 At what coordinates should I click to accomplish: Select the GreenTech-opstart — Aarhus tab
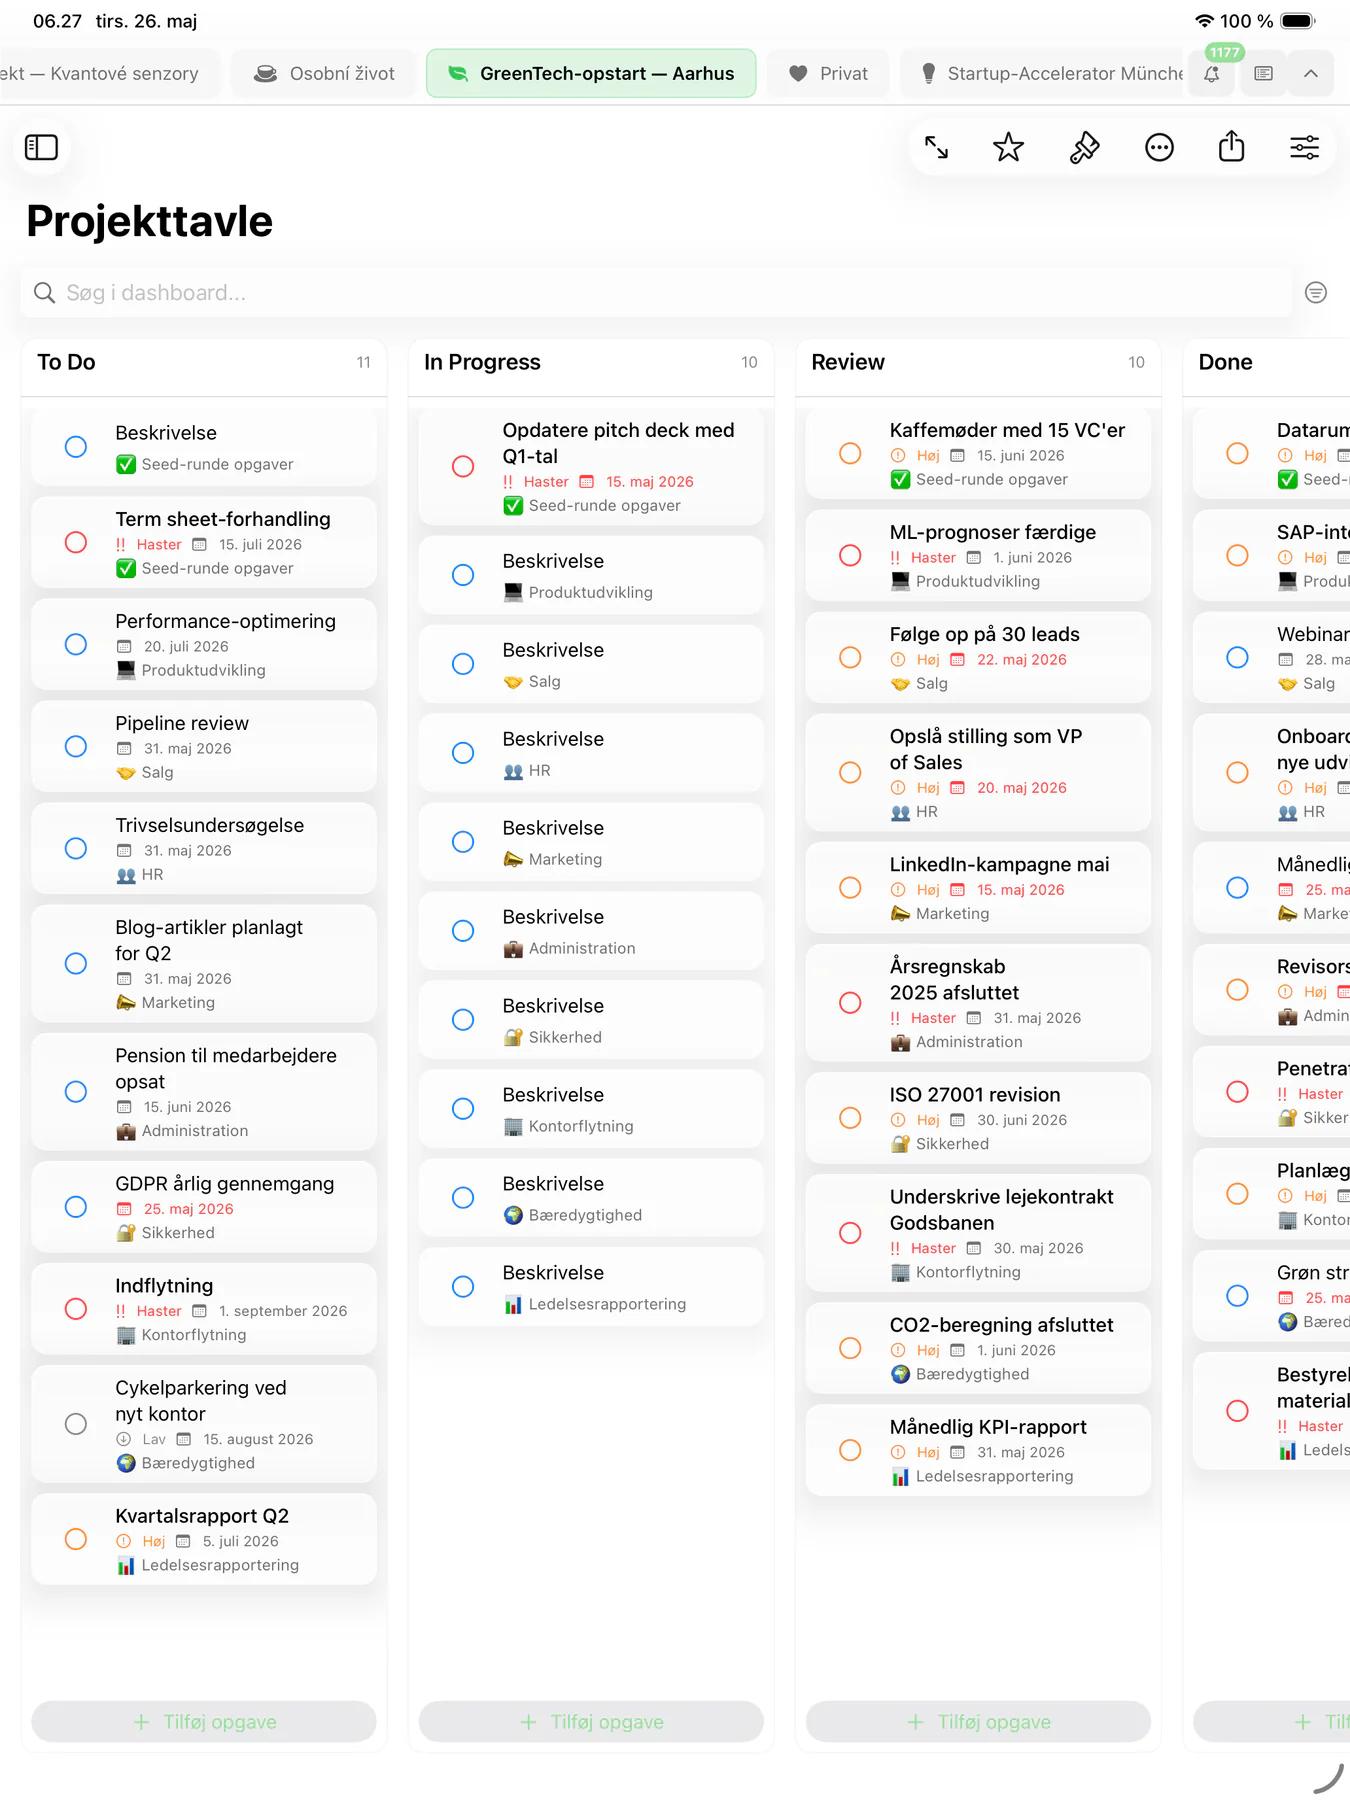click(x=591, y=73)
